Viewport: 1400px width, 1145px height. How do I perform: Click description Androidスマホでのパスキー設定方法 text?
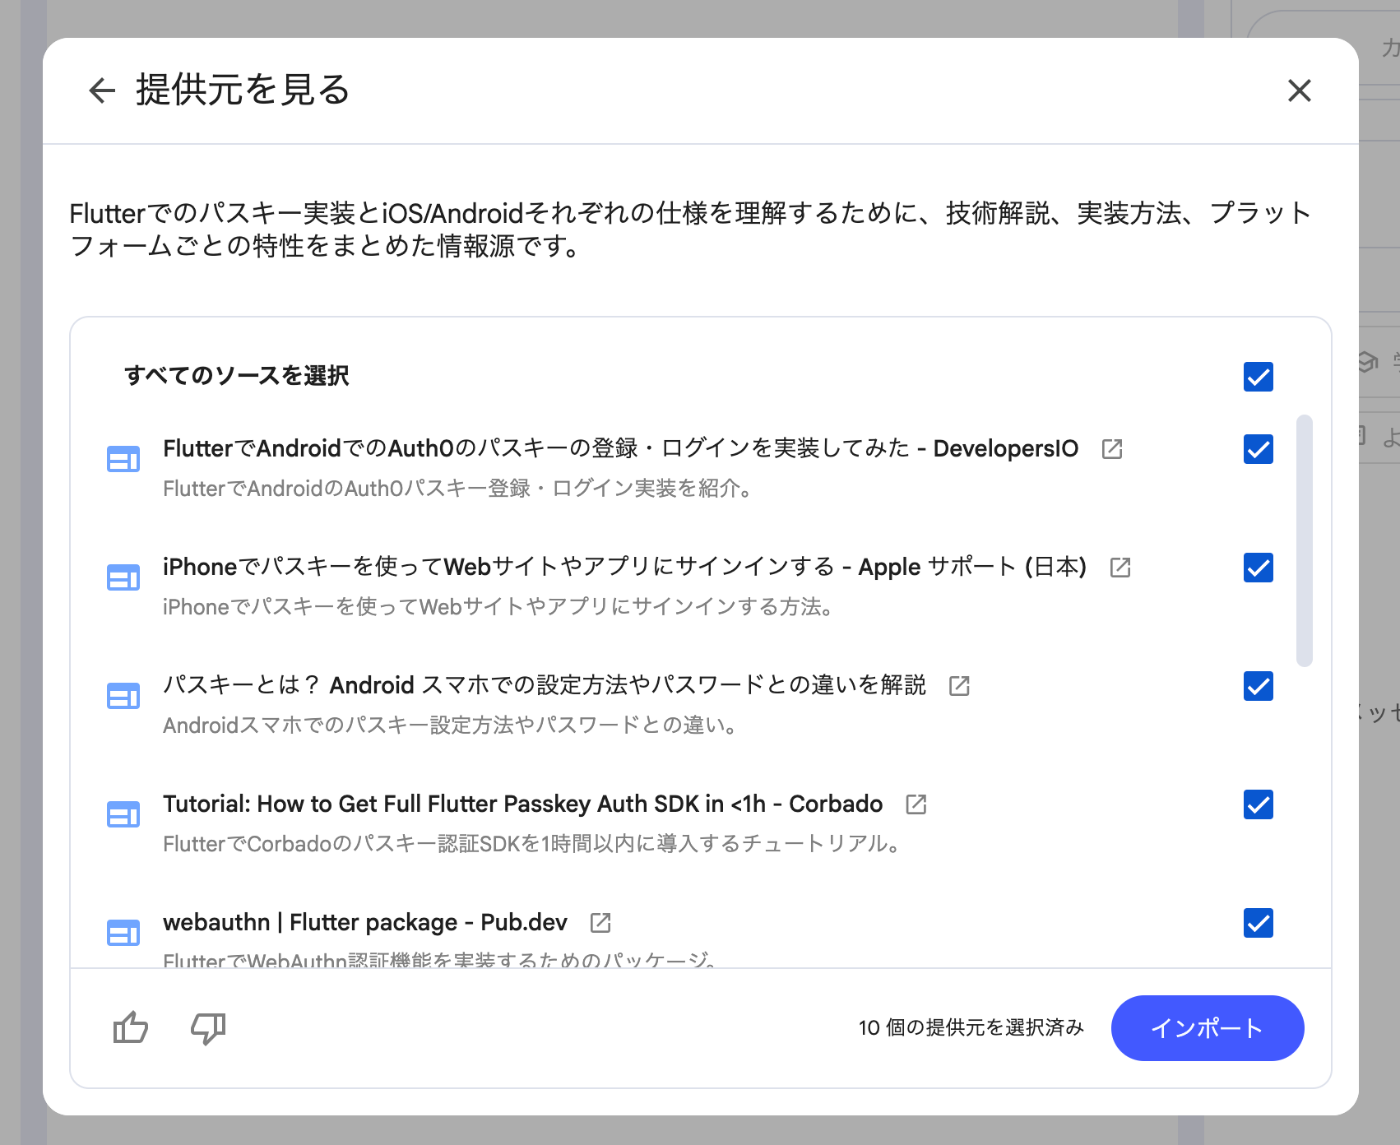[x=451, y=725]
